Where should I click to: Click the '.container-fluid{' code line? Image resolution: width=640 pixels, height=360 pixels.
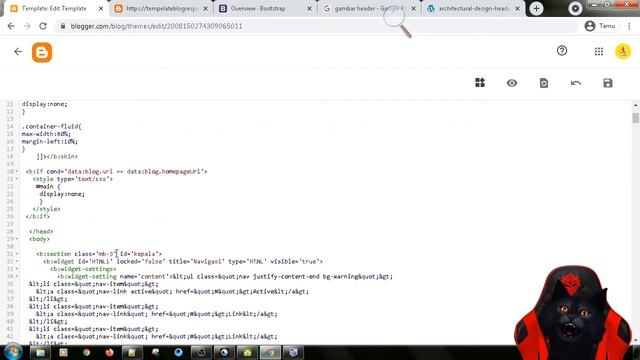pos(51,127)
